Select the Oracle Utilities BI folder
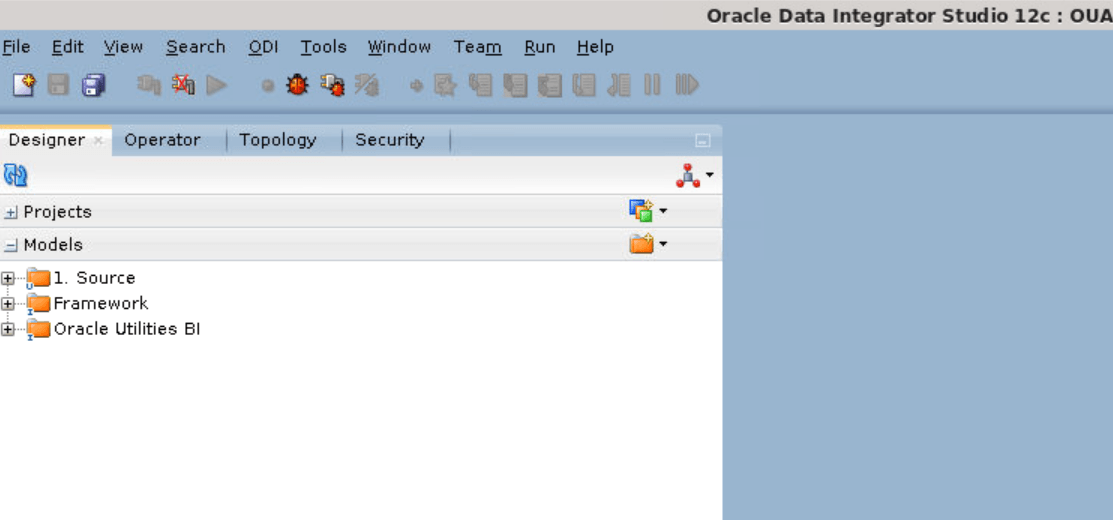Screen dimensions: 1113x520 pyautogui.click(x=127, y=329)
